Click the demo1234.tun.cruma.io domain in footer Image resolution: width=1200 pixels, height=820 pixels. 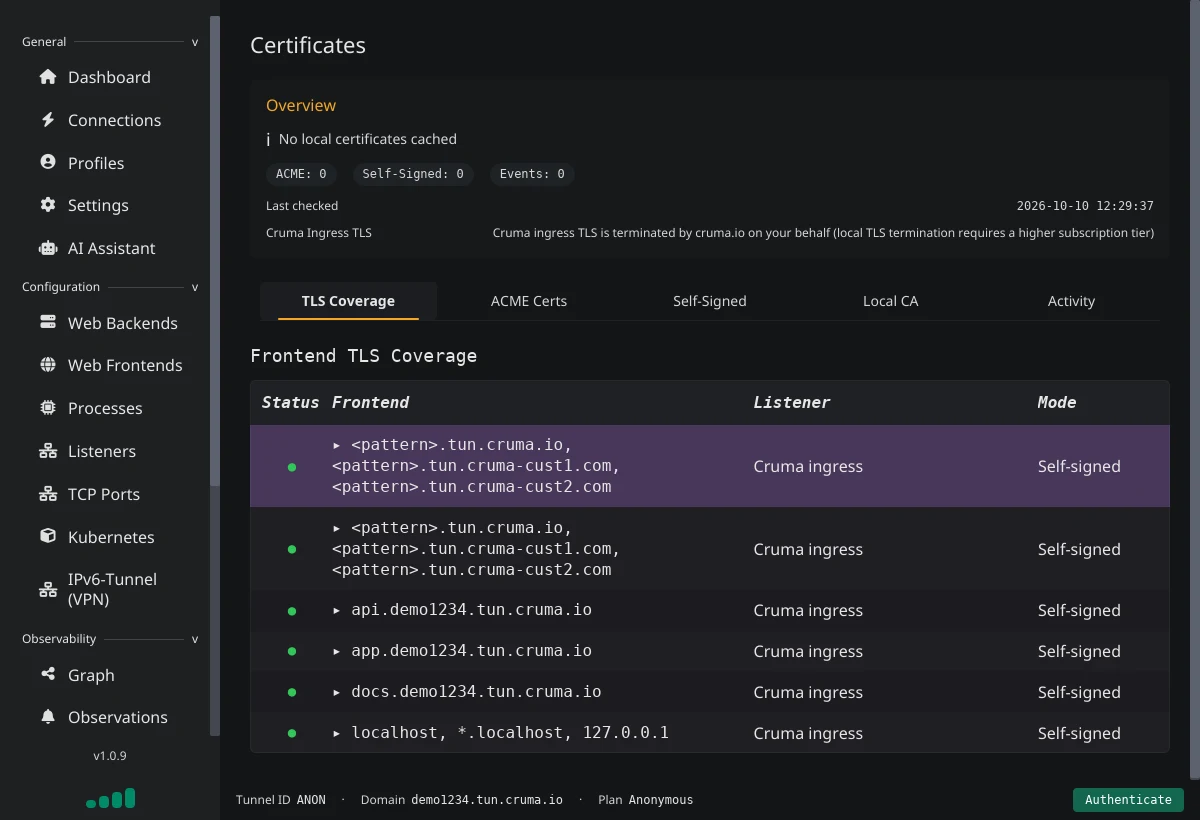click(x=487, y=800)
